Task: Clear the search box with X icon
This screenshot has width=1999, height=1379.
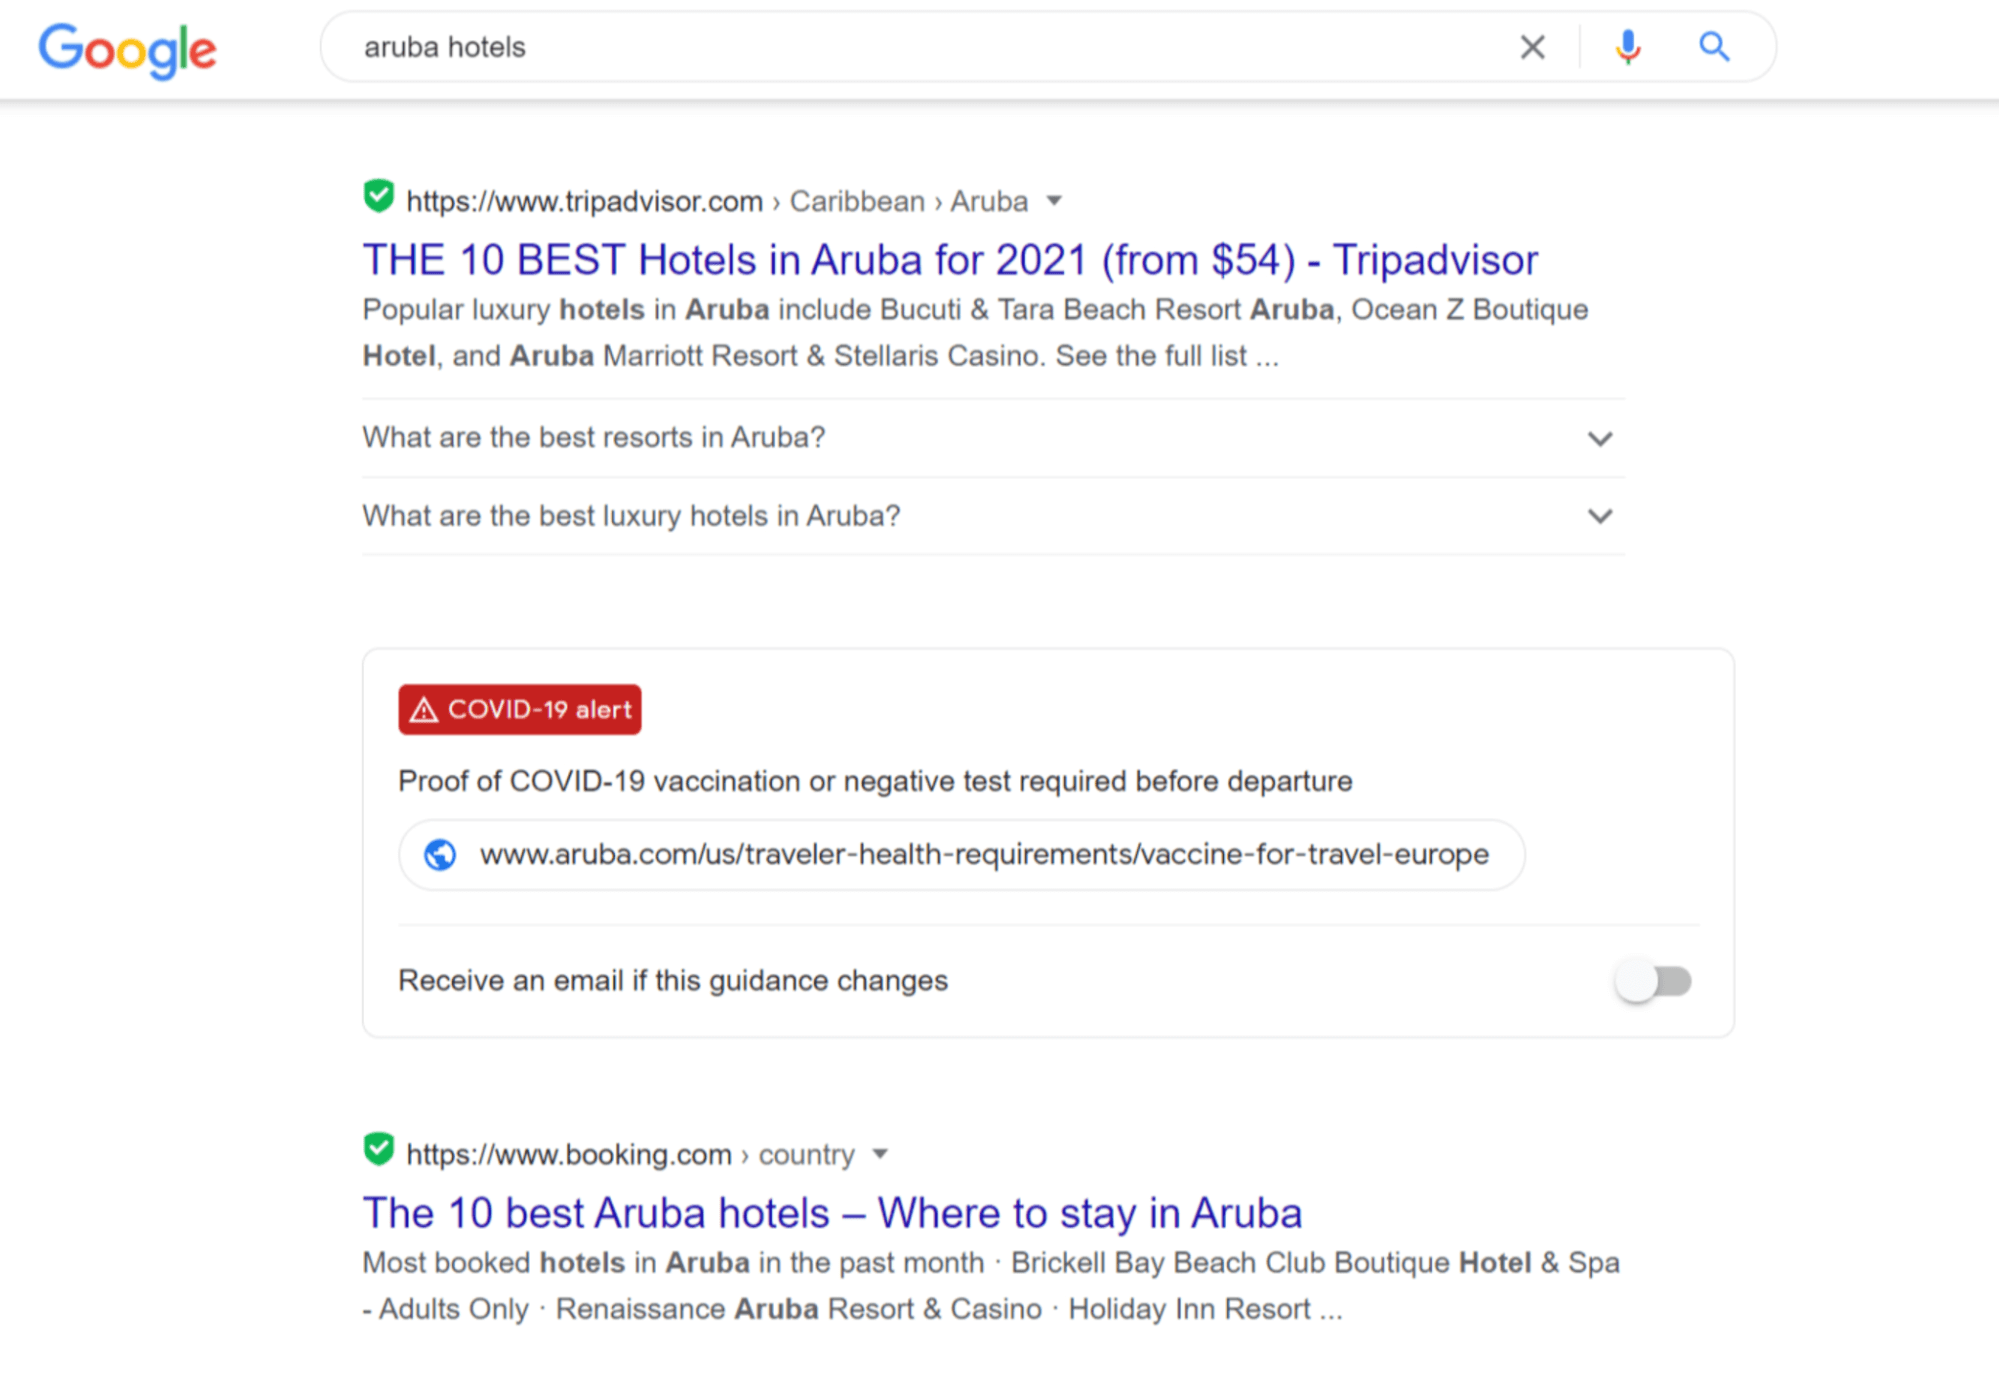Action: coord(1532,47)
